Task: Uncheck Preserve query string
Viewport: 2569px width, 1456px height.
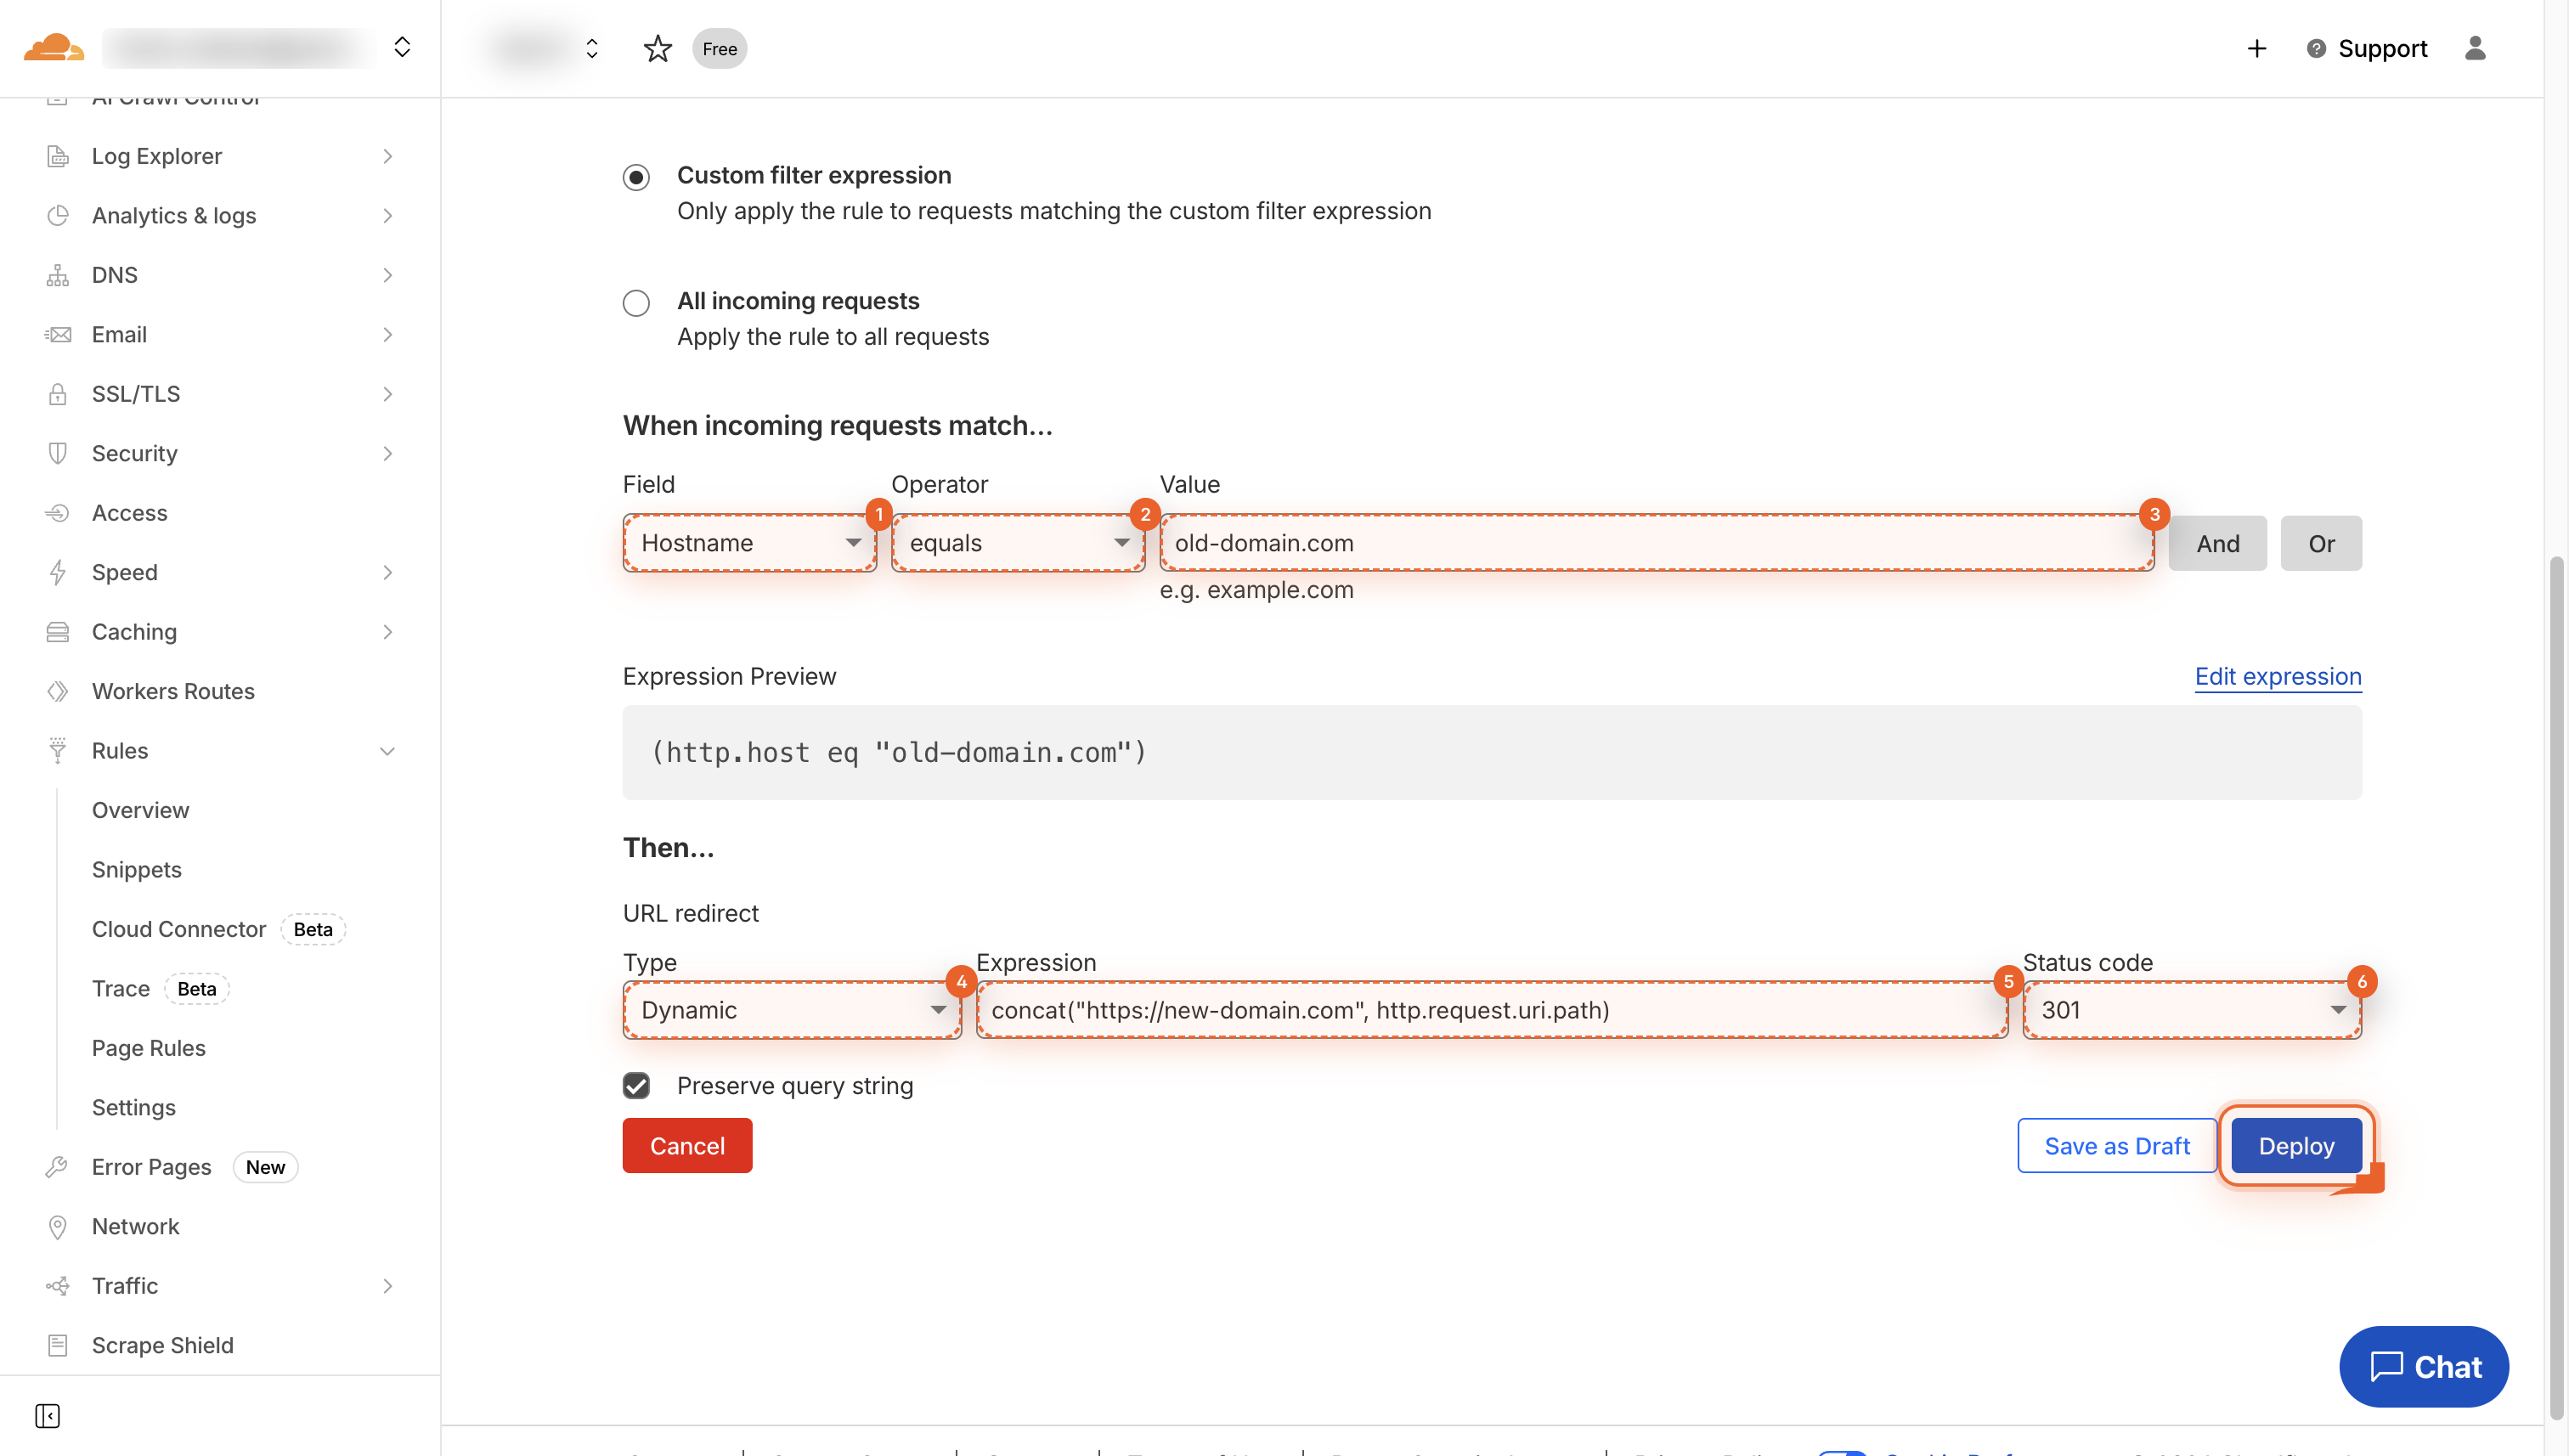Action: pyautogui.click(x=636, y=1085)
